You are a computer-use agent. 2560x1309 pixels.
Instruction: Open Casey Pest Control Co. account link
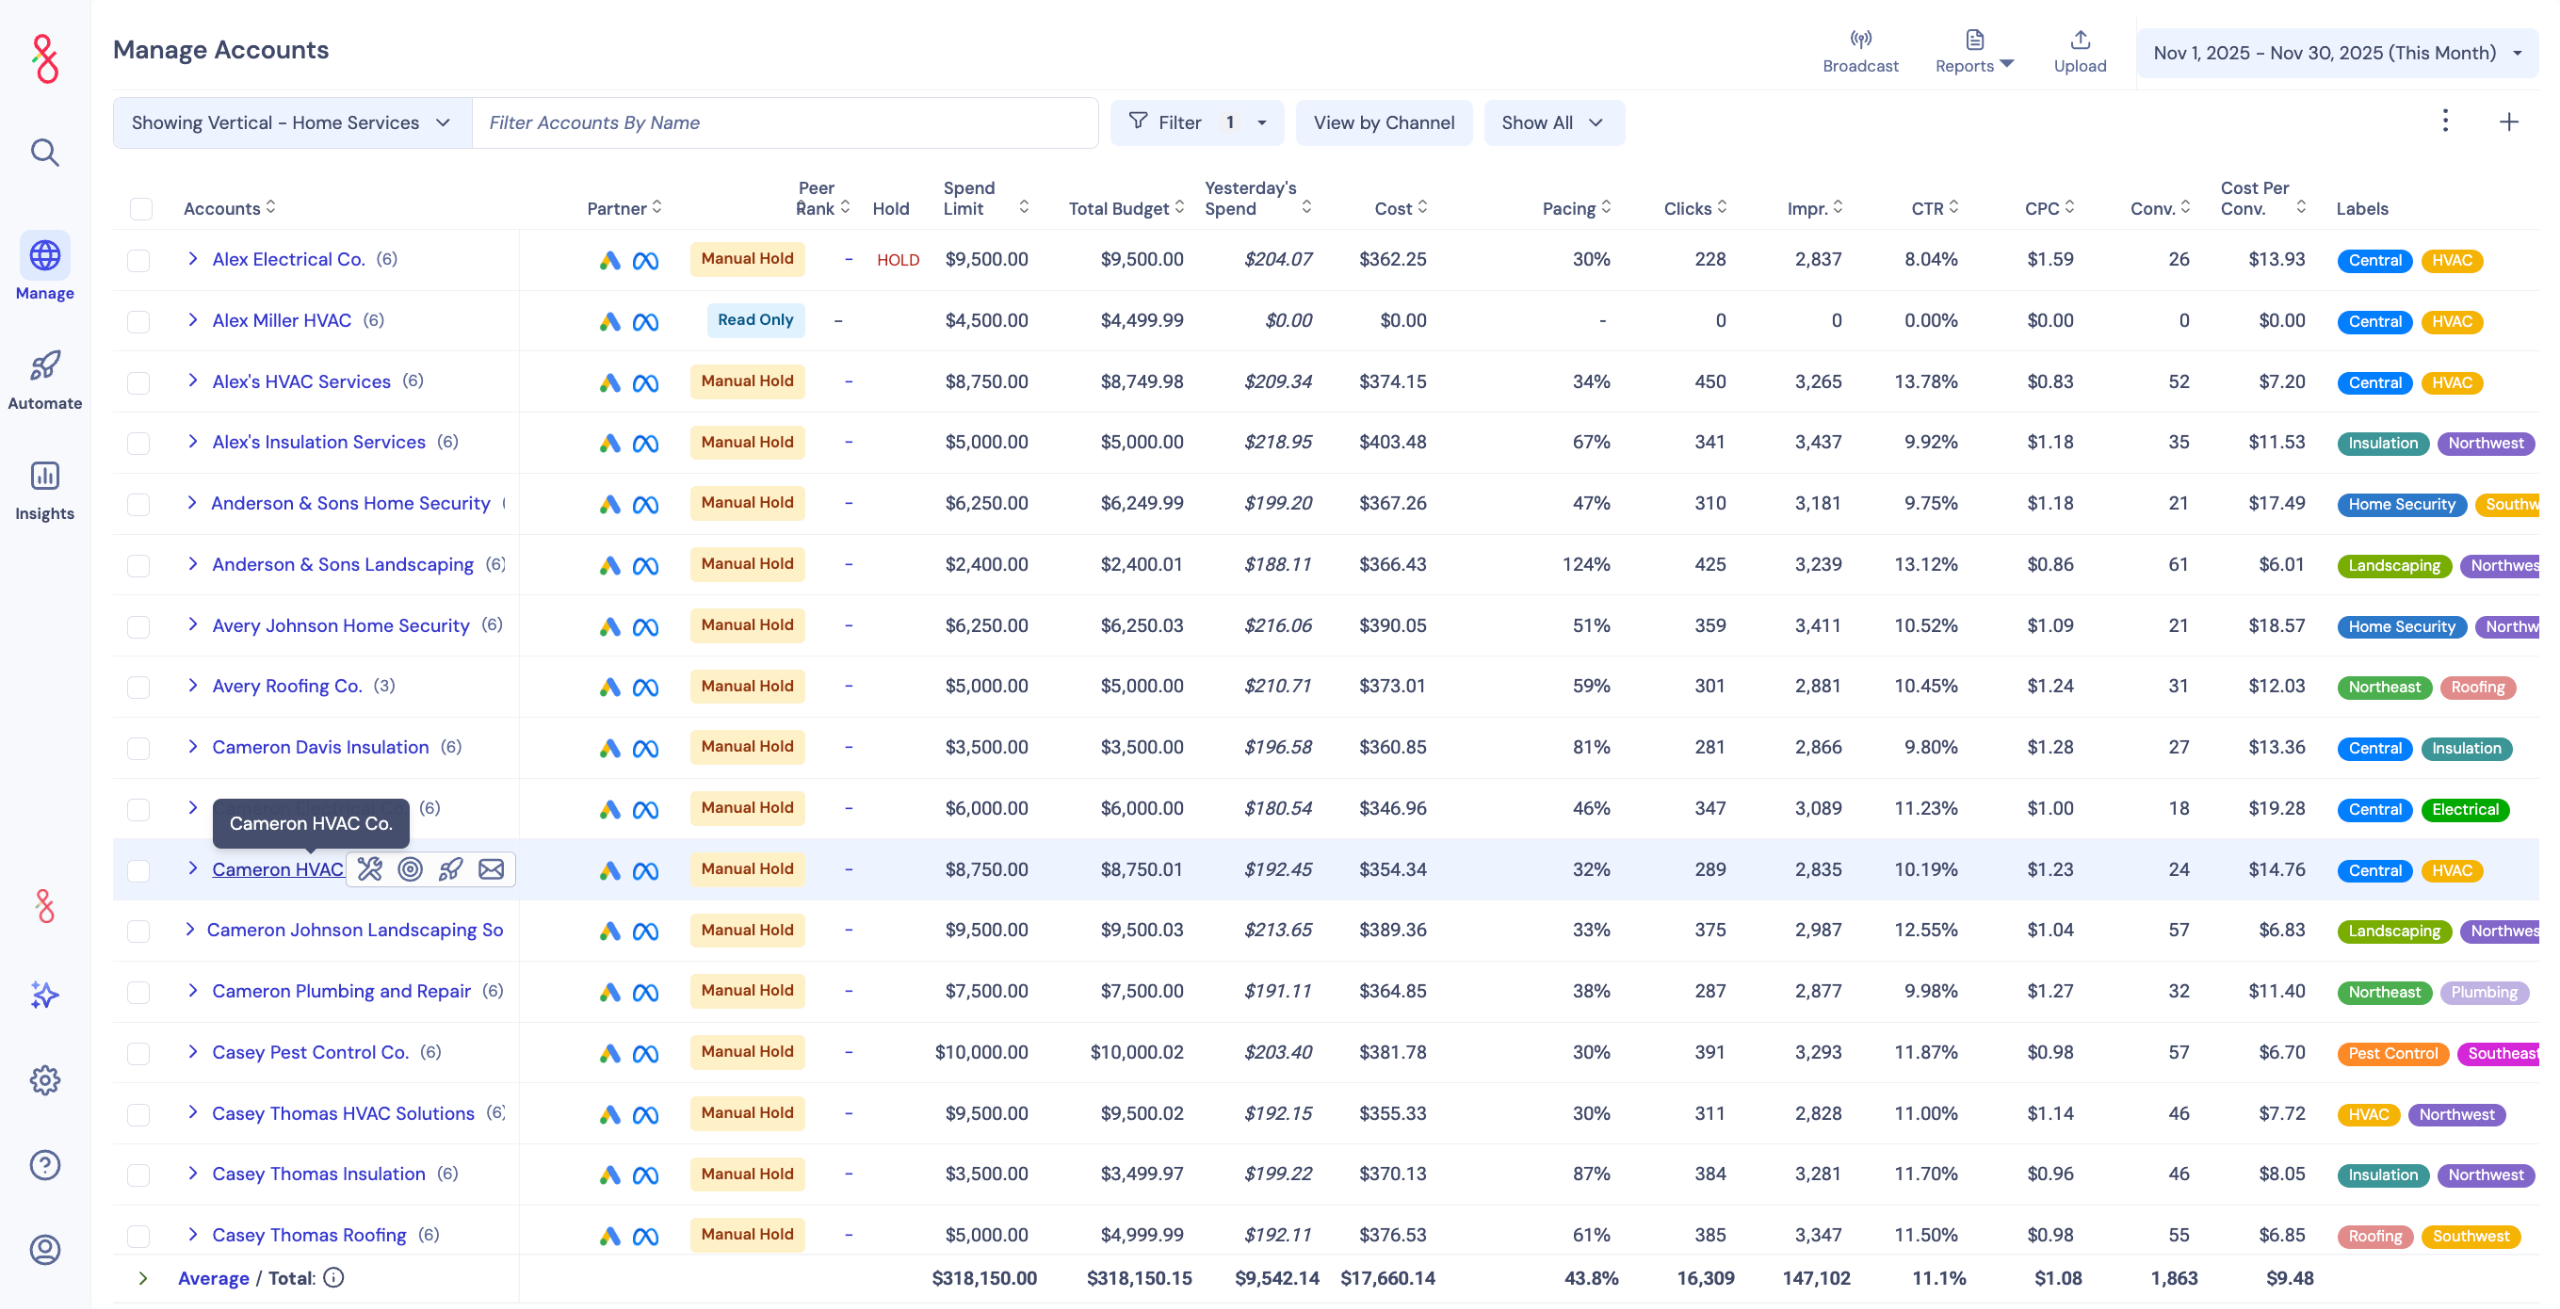coord(310,1052)
